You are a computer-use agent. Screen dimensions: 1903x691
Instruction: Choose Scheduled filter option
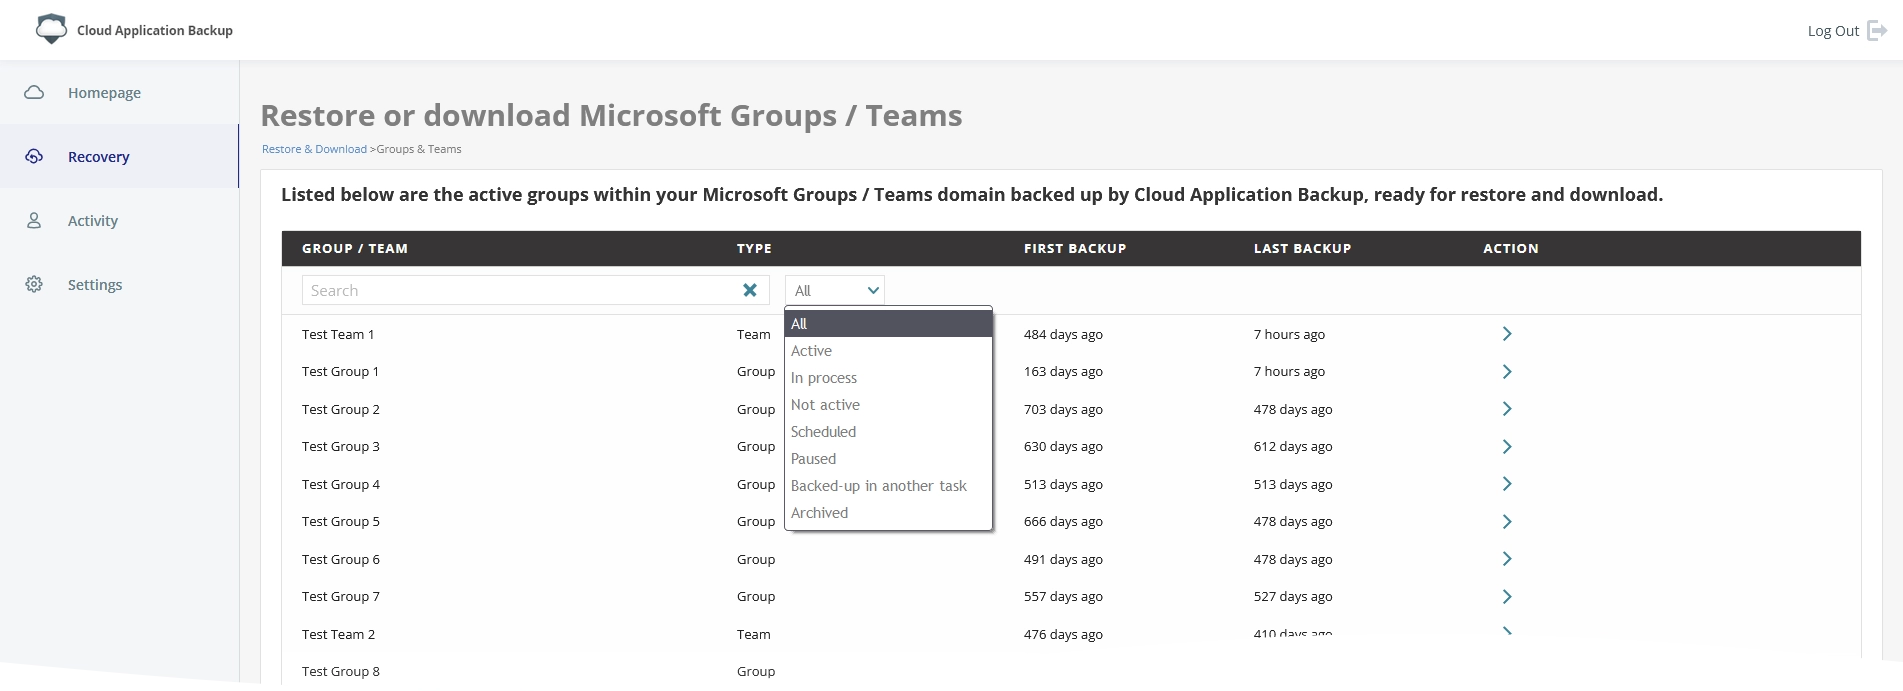coord(889,431)
